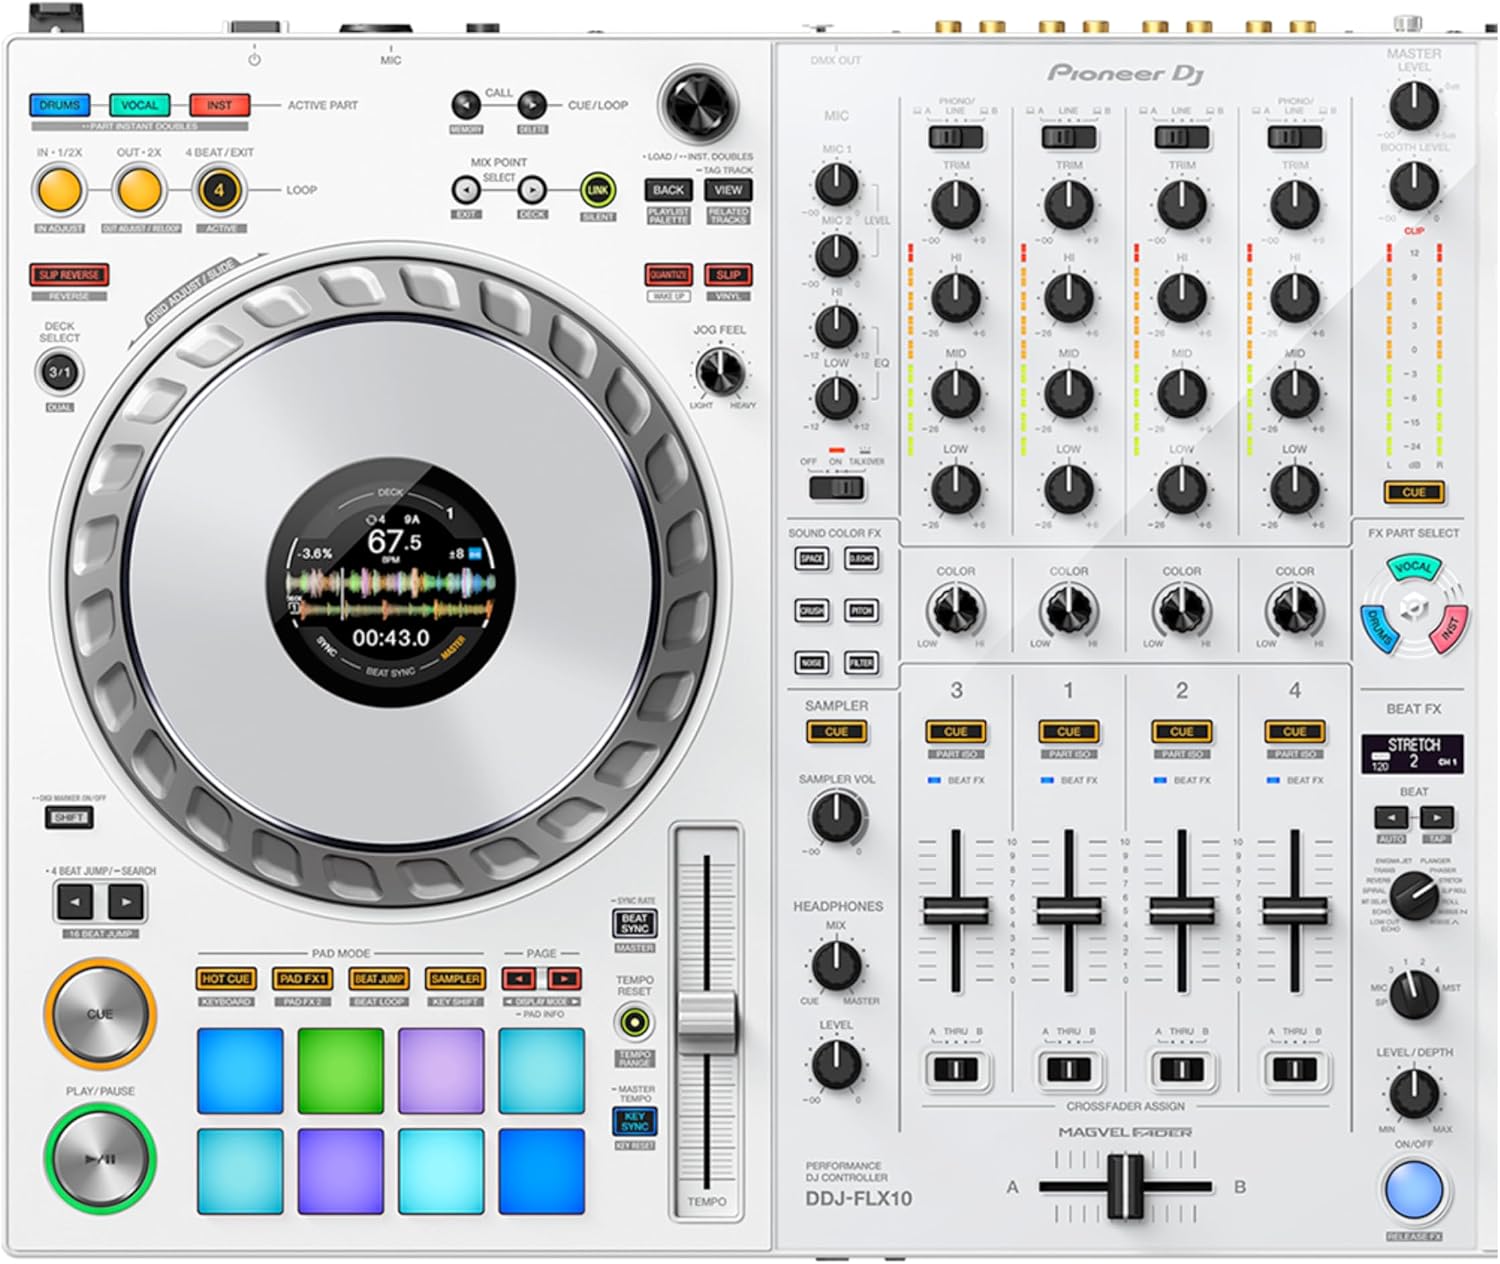Toggle the SLIP REVERSE button

[69, 275]
